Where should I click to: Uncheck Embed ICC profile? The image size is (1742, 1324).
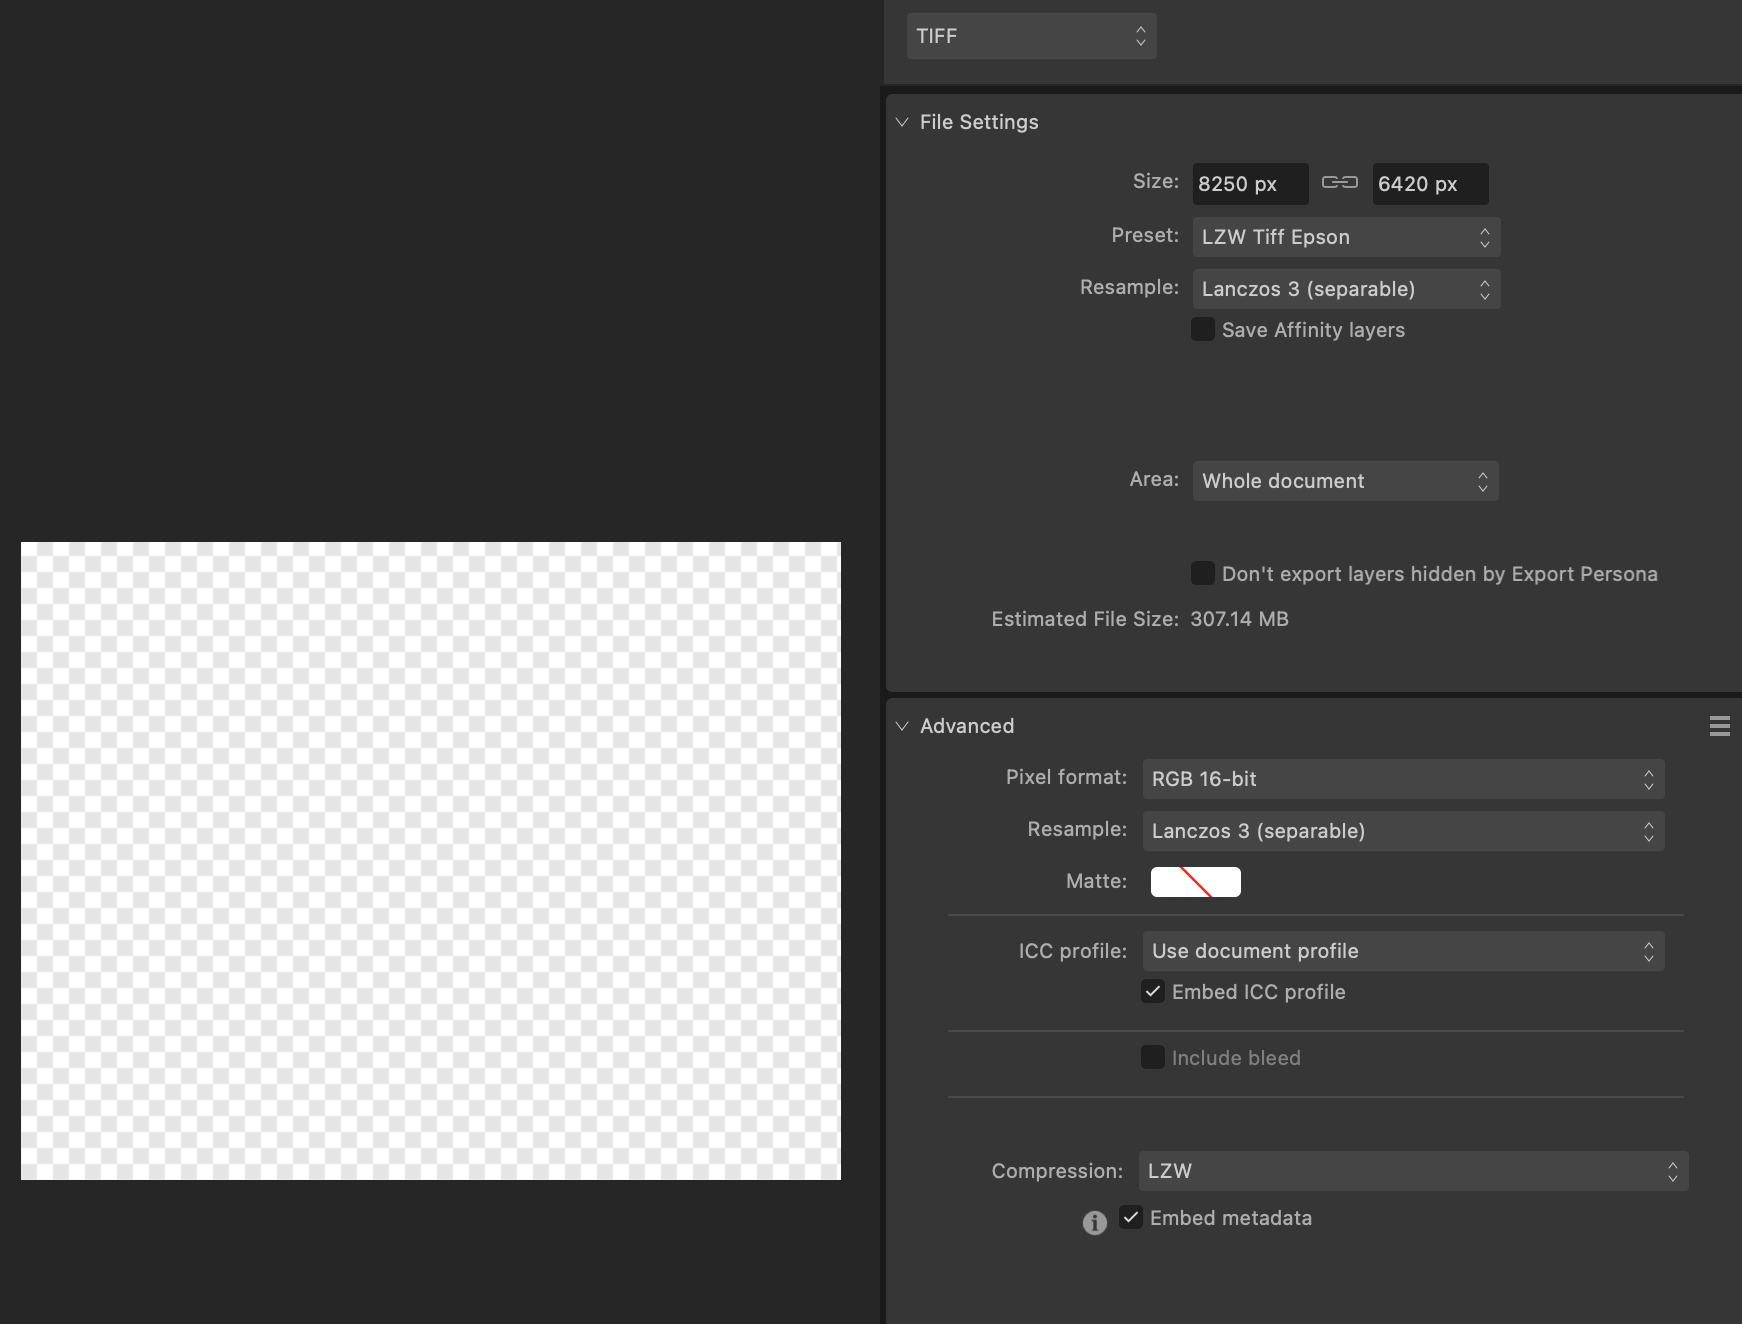click(1153, 991)
